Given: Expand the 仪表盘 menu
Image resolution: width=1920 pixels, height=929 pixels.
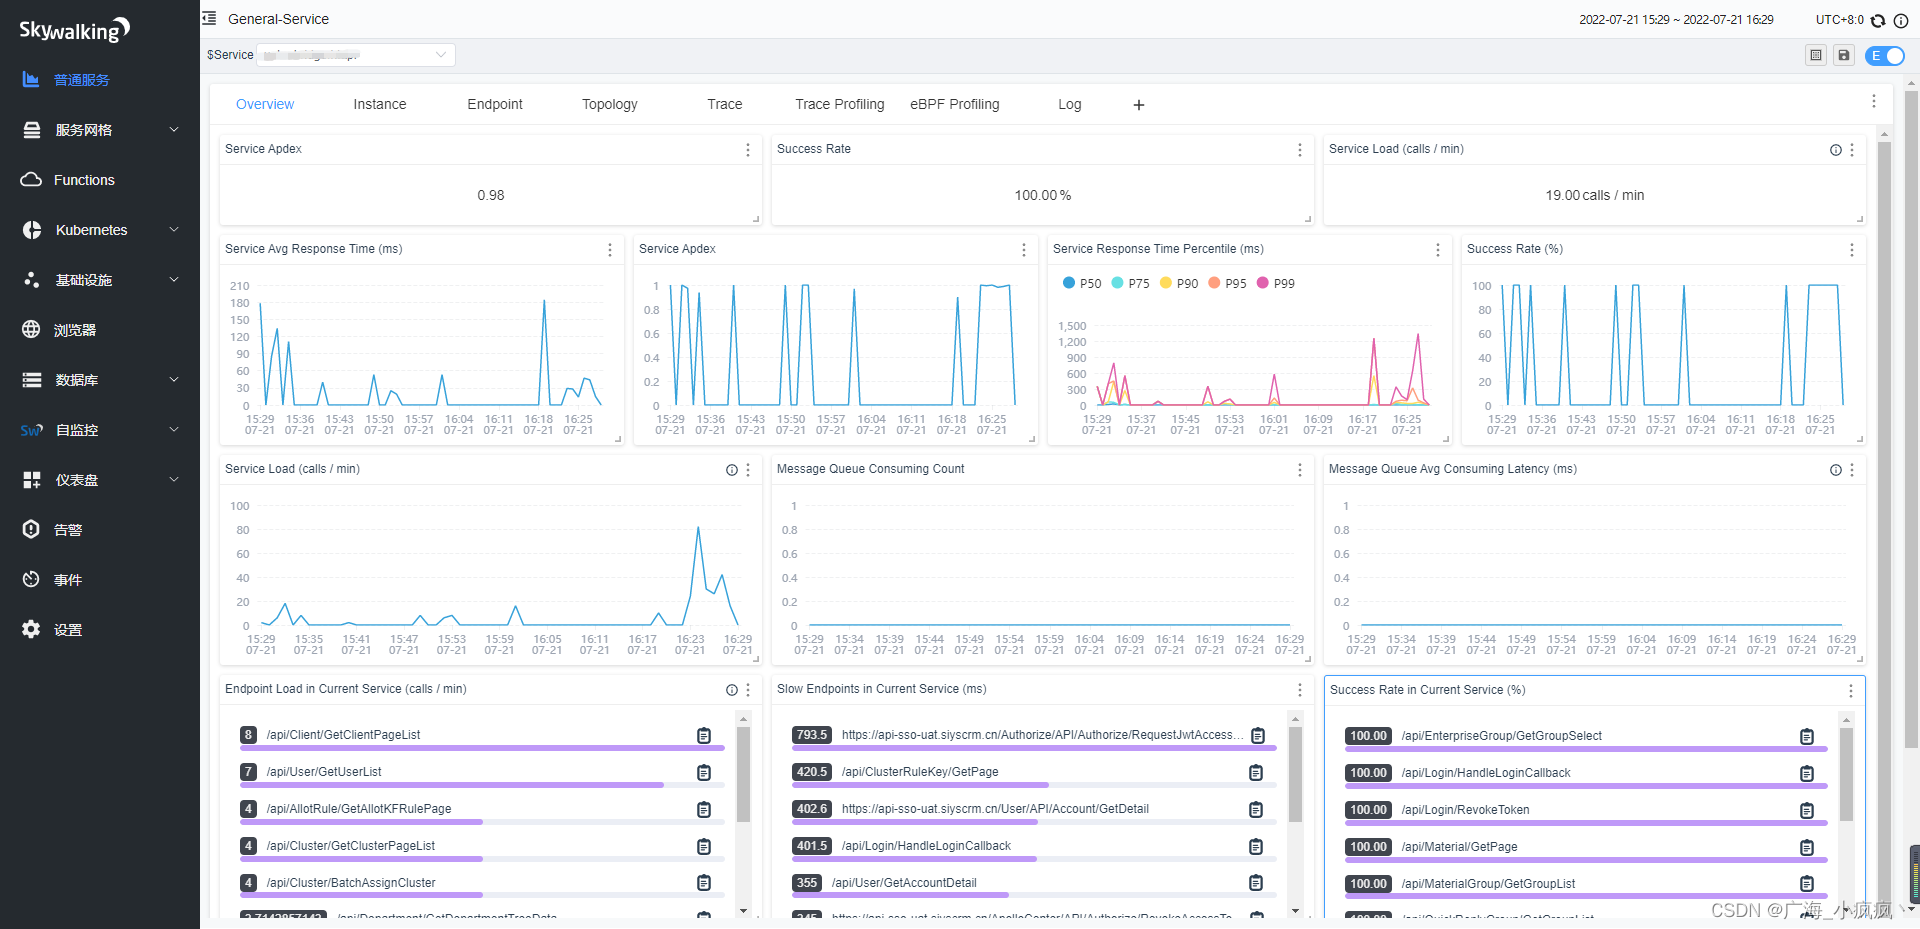Looking at the screenshot, I should (100, 480).
